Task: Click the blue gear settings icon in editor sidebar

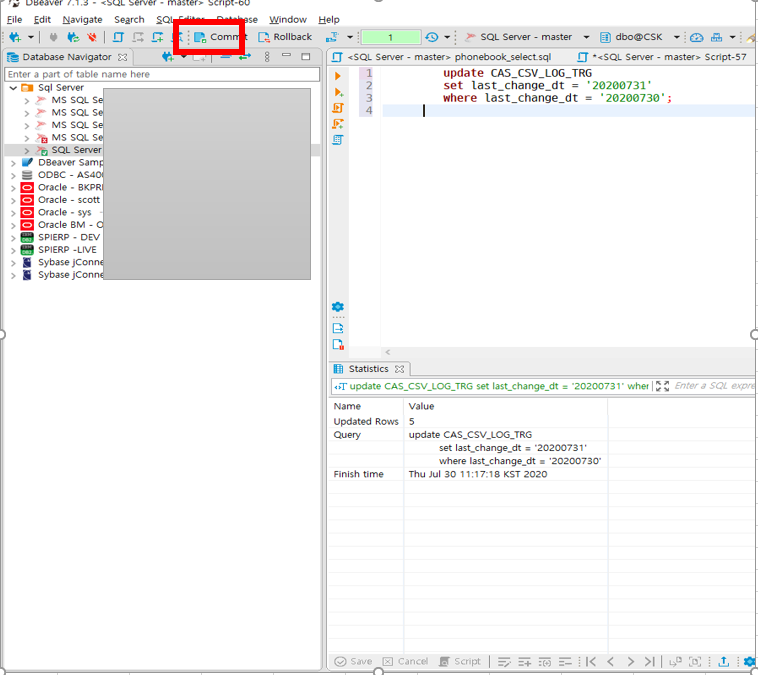Action: [x=338, y=307]
